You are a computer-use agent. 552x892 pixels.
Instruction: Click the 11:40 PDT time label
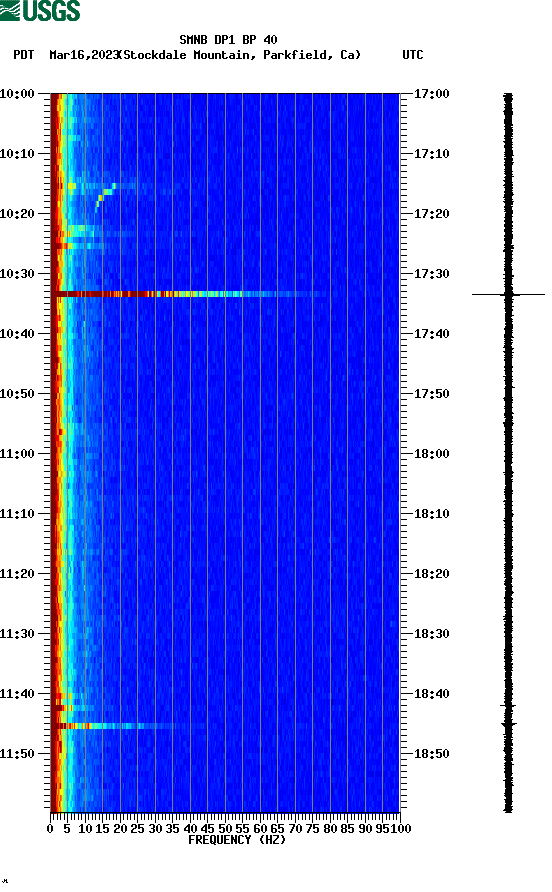[17, 694]
